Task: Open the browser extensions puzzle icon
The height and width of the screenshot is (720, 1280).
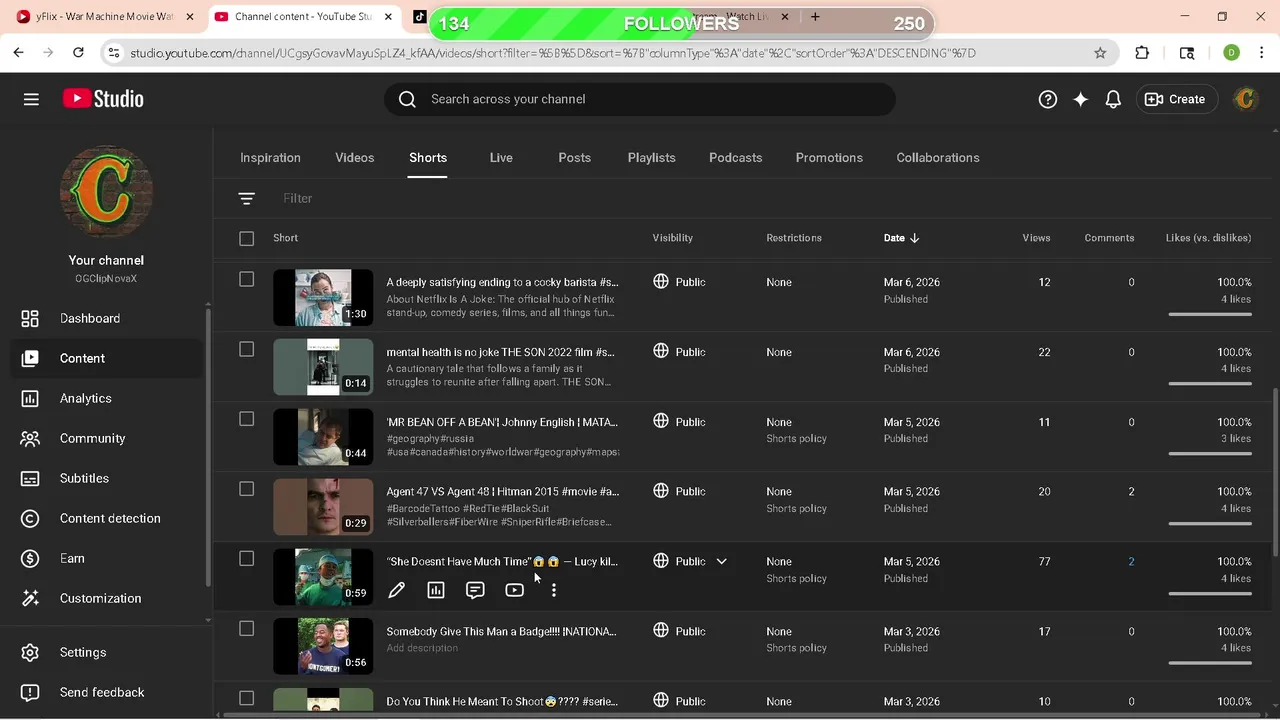Action: pyautogui.click(x=1142, y=53)
